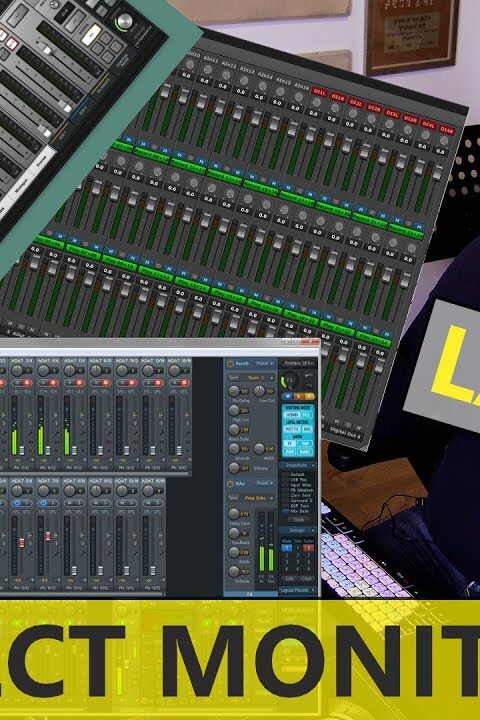Click the Store snapshot button
This screenshot has width=480, height=720.
298,519
